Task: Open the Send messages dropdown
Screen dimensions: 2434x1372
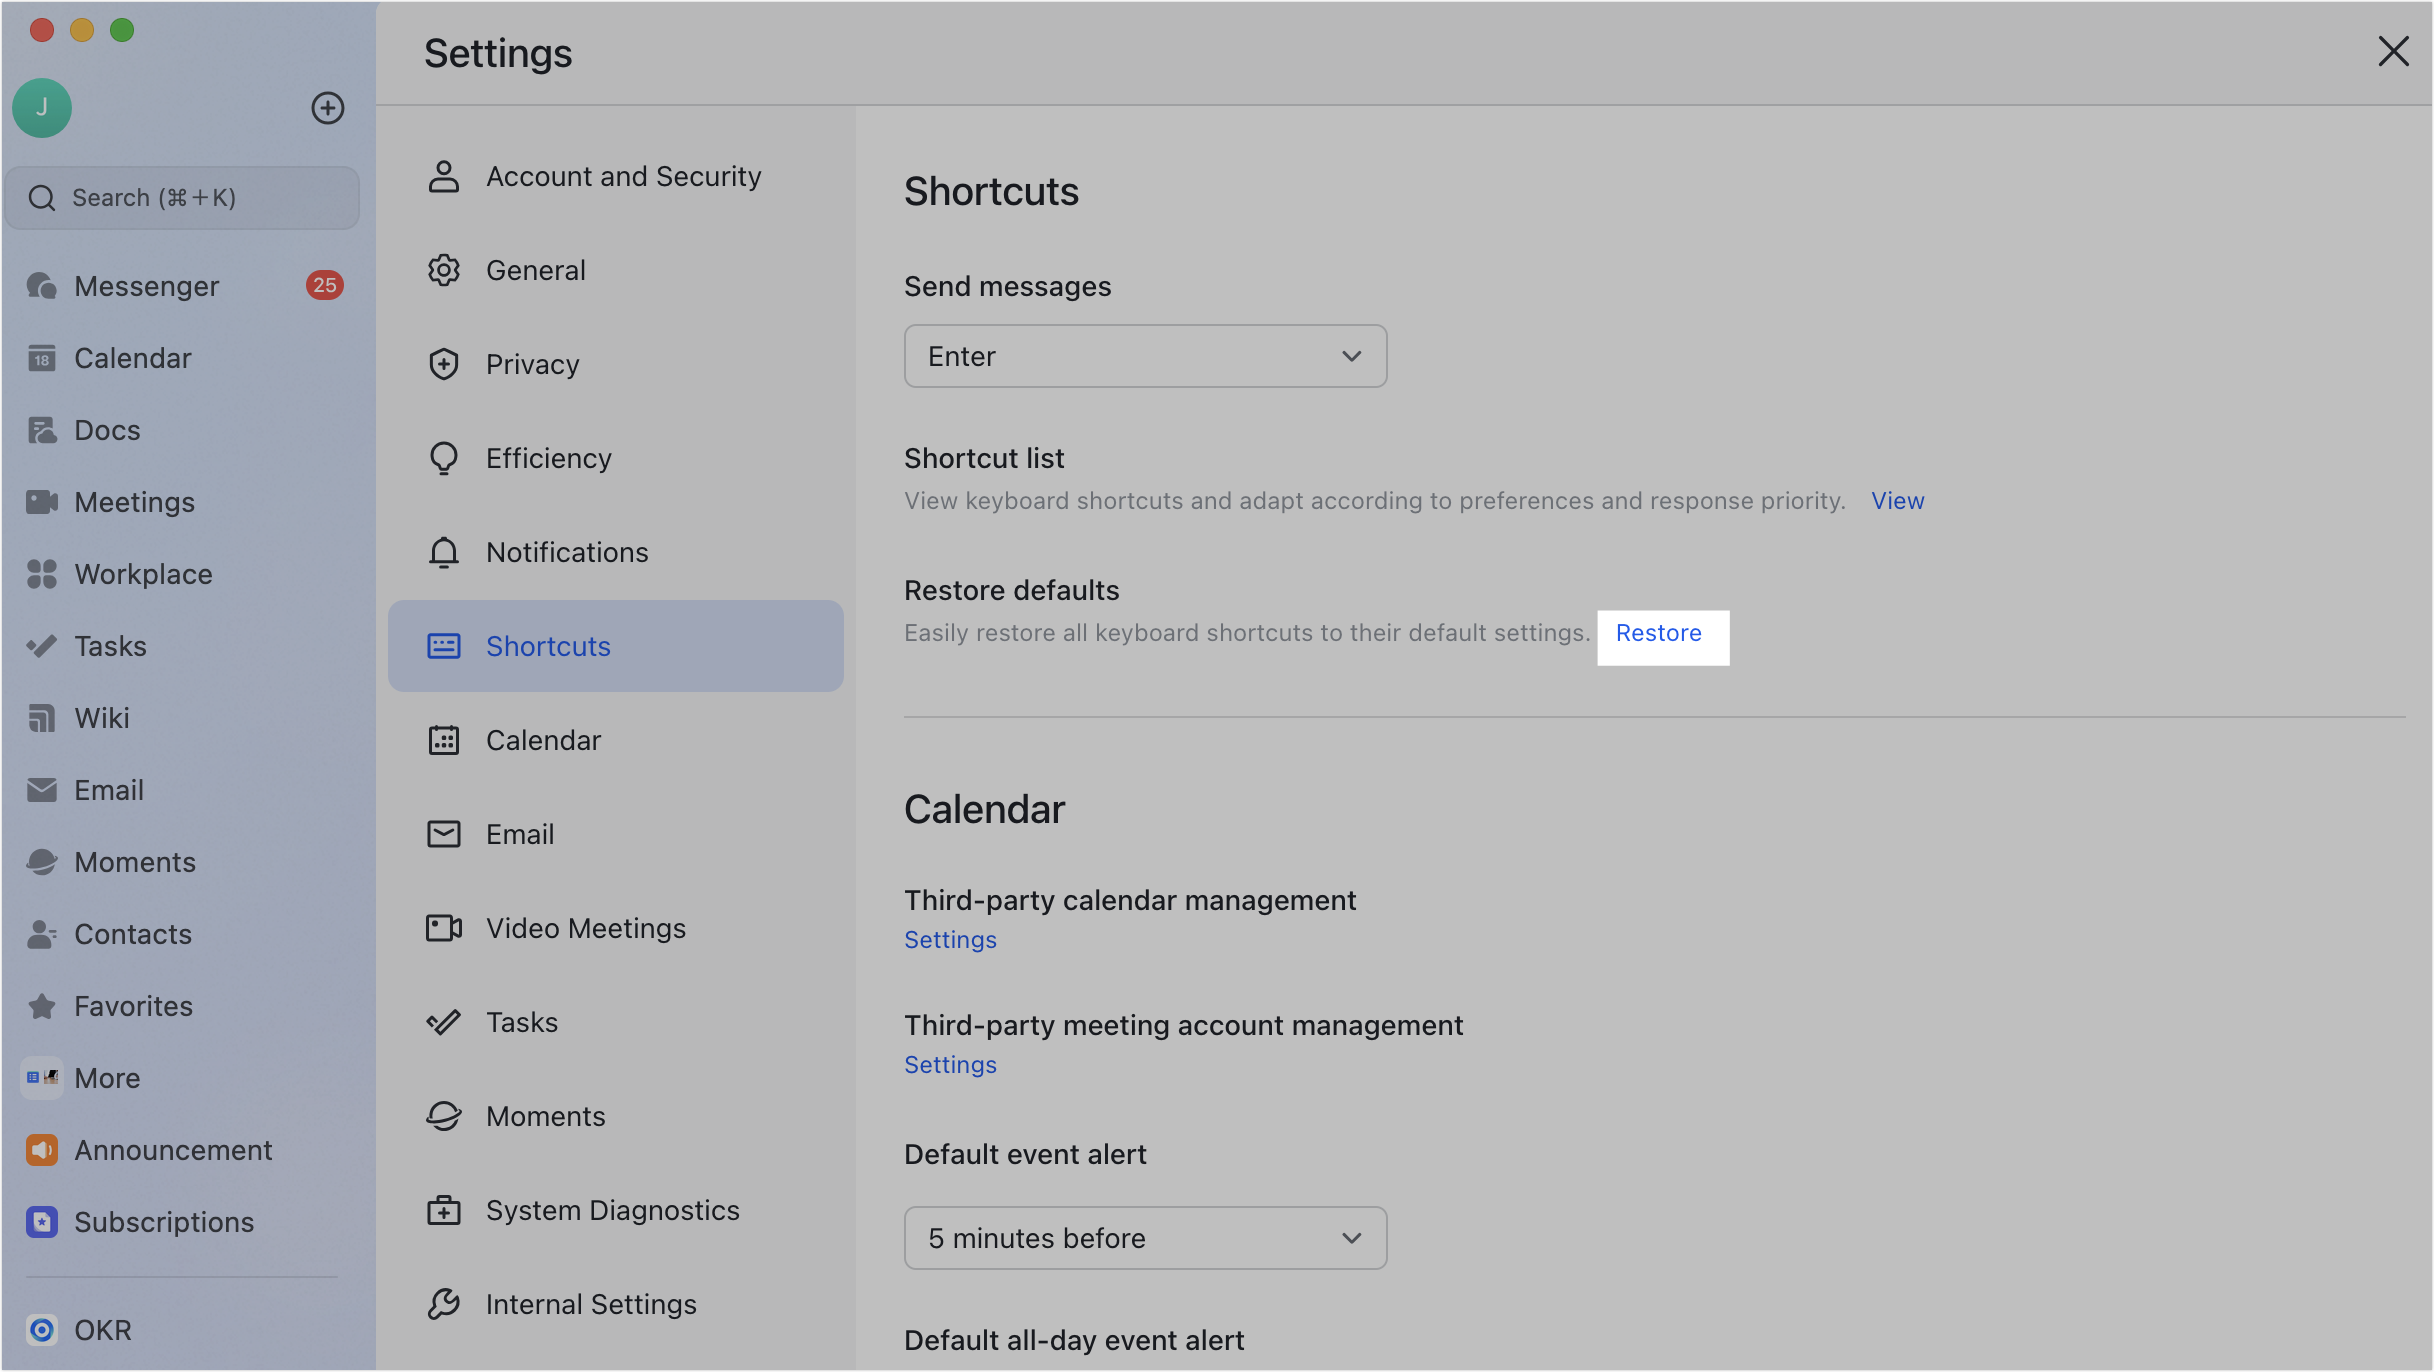Action: pos(1144,356)
